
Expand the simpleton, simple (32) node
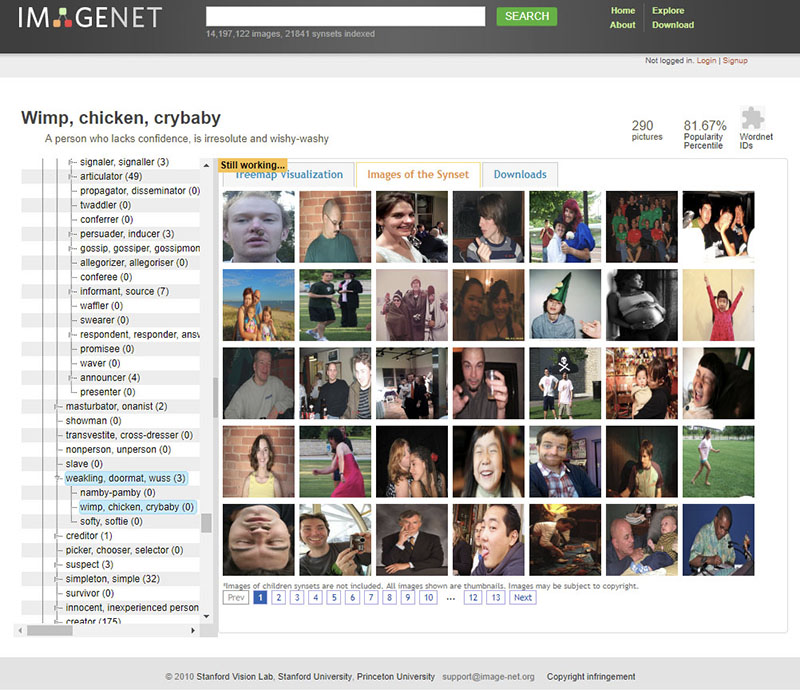57,579
